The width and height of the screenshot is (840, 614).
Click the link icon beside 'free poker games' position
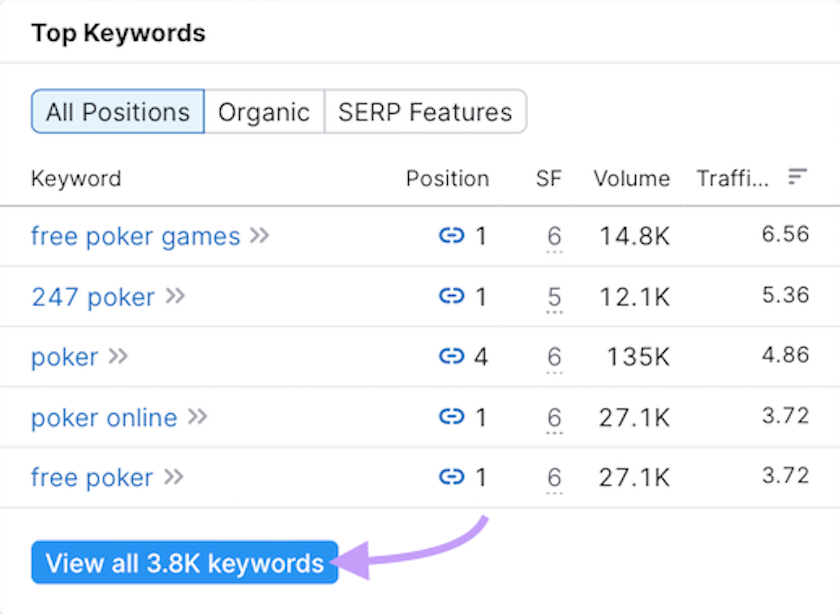(x=450, y=236)
